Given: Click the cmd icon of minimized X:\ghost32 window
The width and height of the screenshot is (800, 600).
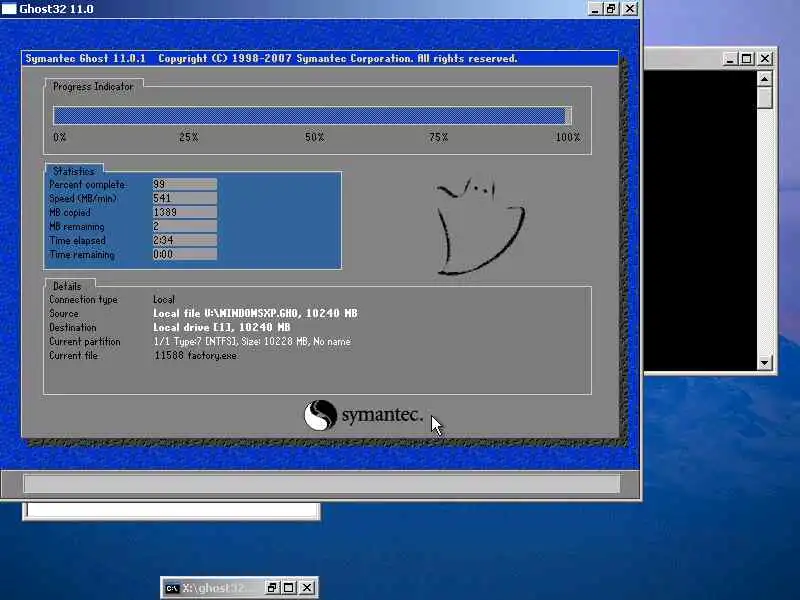Looking at the screenshot, I should point(172,588).
